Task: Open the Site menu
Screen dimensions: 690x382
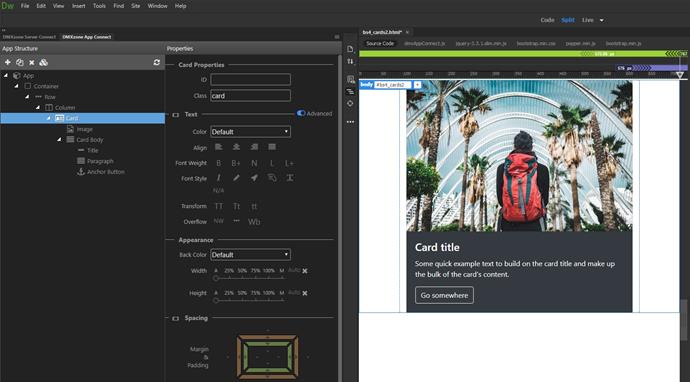Action: (136, 6)
